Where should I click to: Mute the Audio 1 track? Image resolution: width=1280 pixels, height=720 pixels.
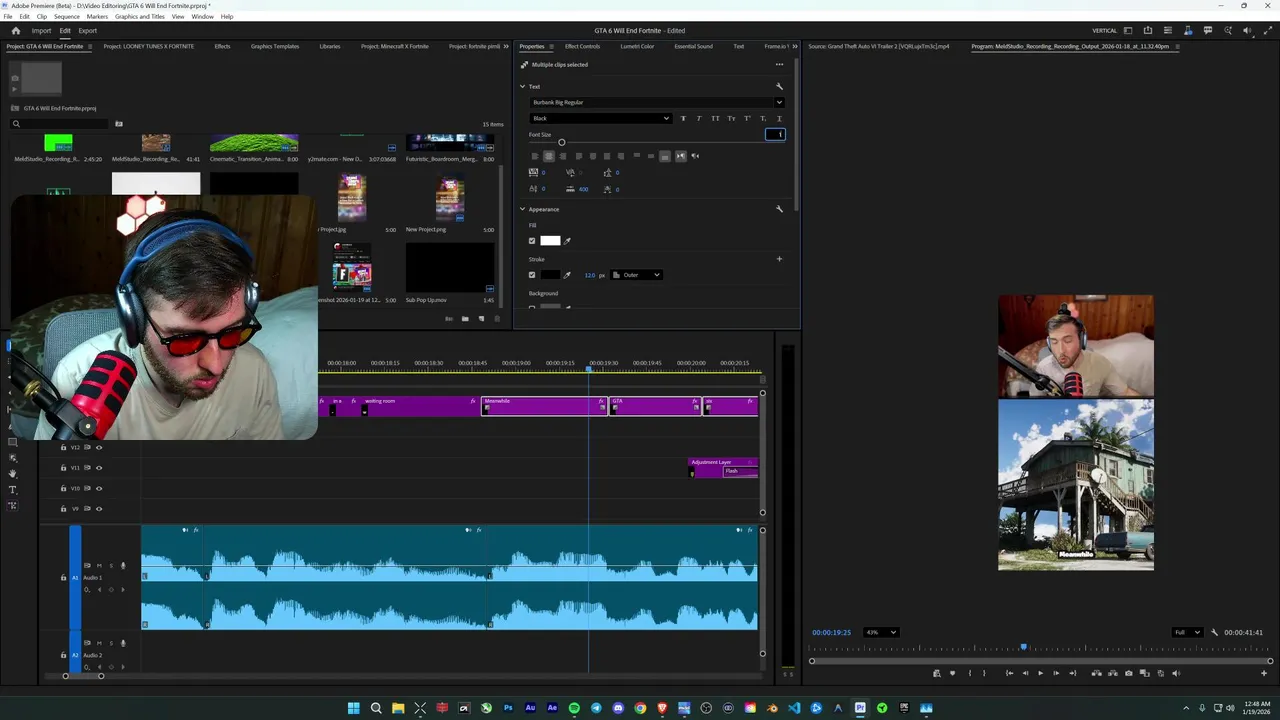pyautogui.click(x=99, y=566)
